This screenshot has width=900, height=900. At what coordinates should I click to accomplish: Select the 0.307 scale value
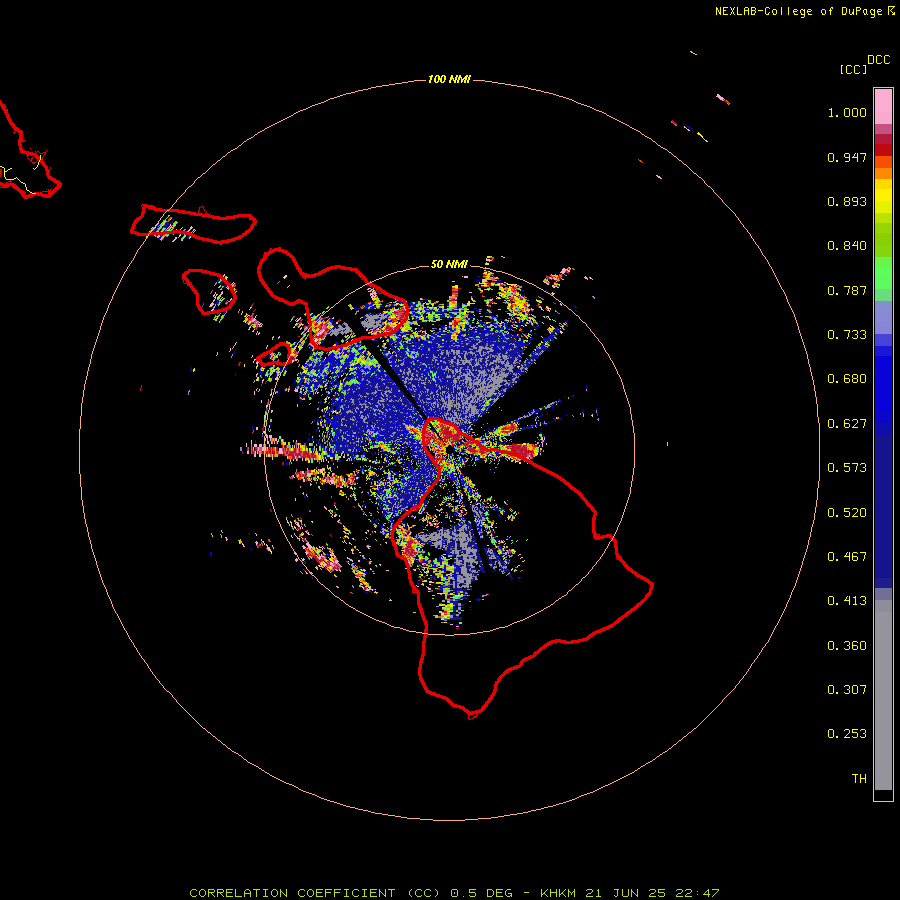847,690
